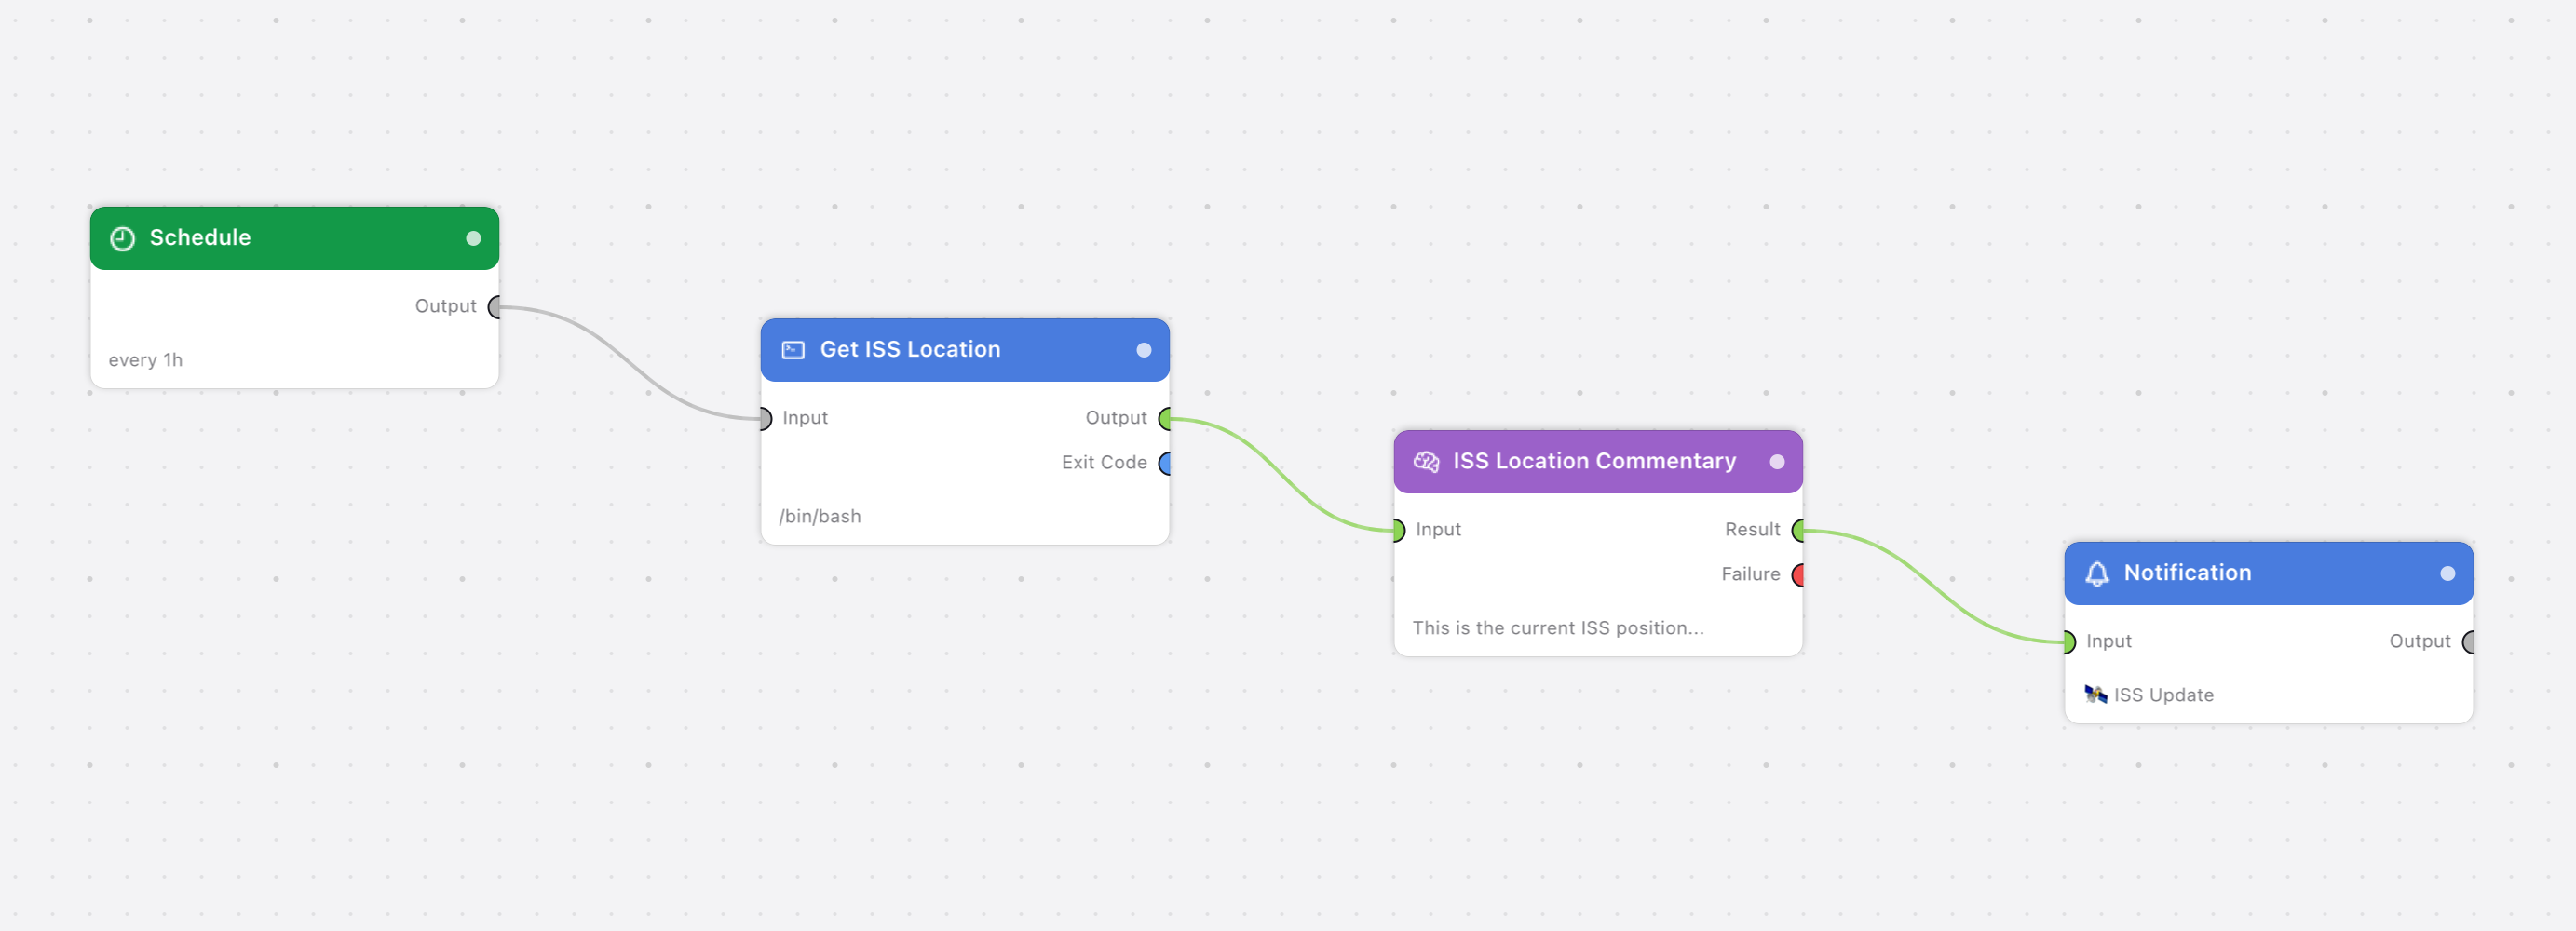The width and height of the screenshot is (2576, 931).
Task: Click the clock icon on the Schedule node
Action: [122, 238]
